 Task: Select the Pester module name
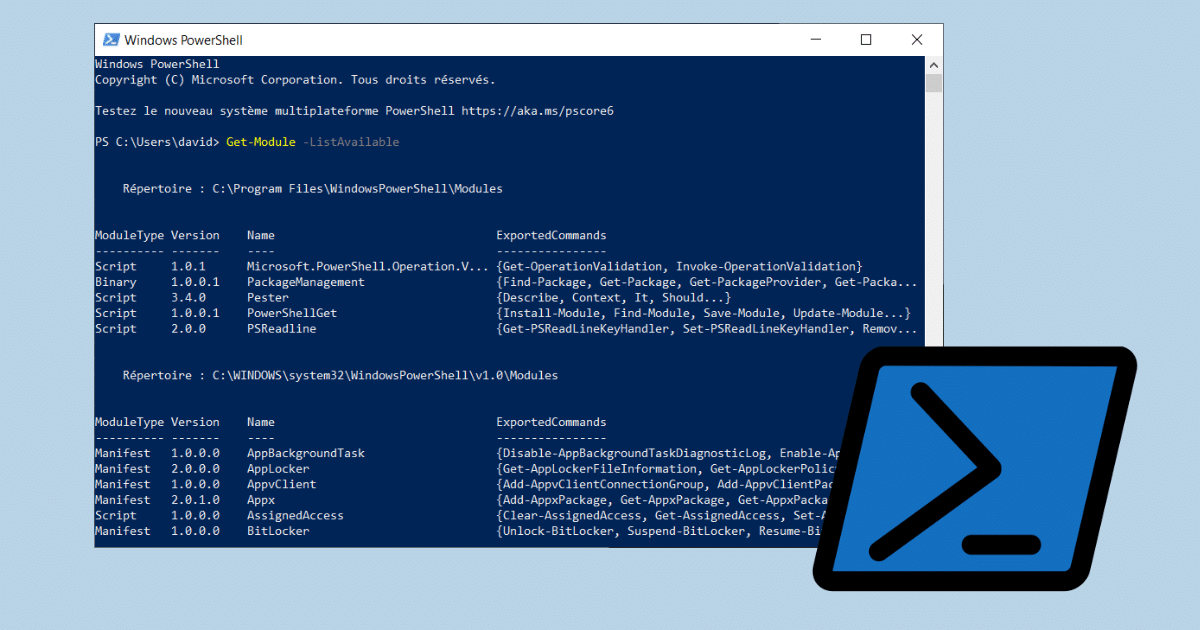point(267,297)
